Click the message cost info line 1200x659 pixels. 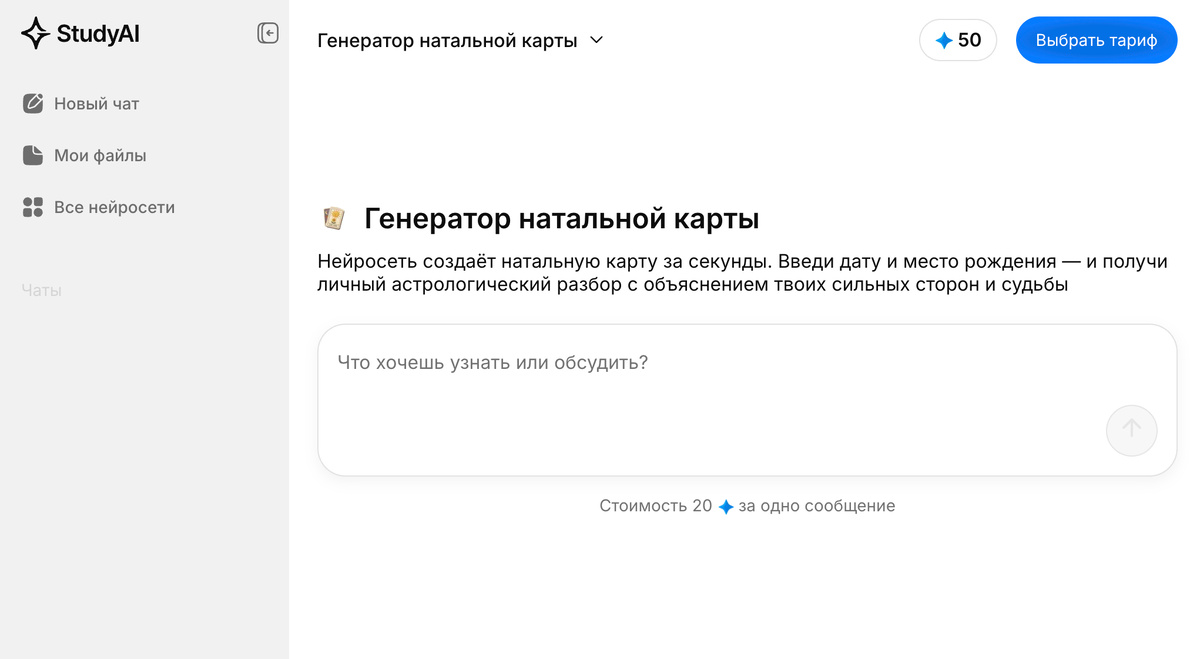746,506
